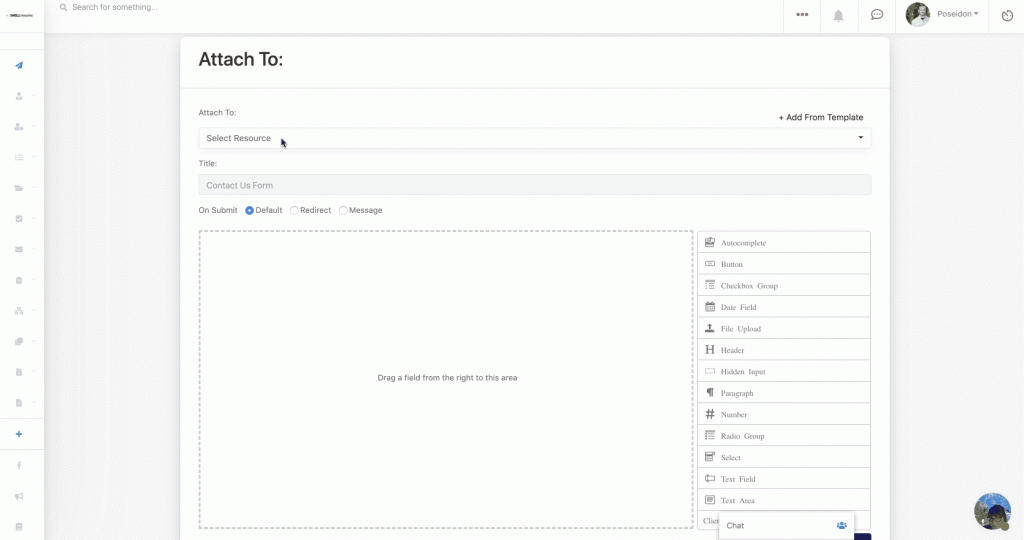Viewport: 1024px width, 540px height.
Task: Click the blue plus icon in sidebar
Action: [x=19, y=434]
